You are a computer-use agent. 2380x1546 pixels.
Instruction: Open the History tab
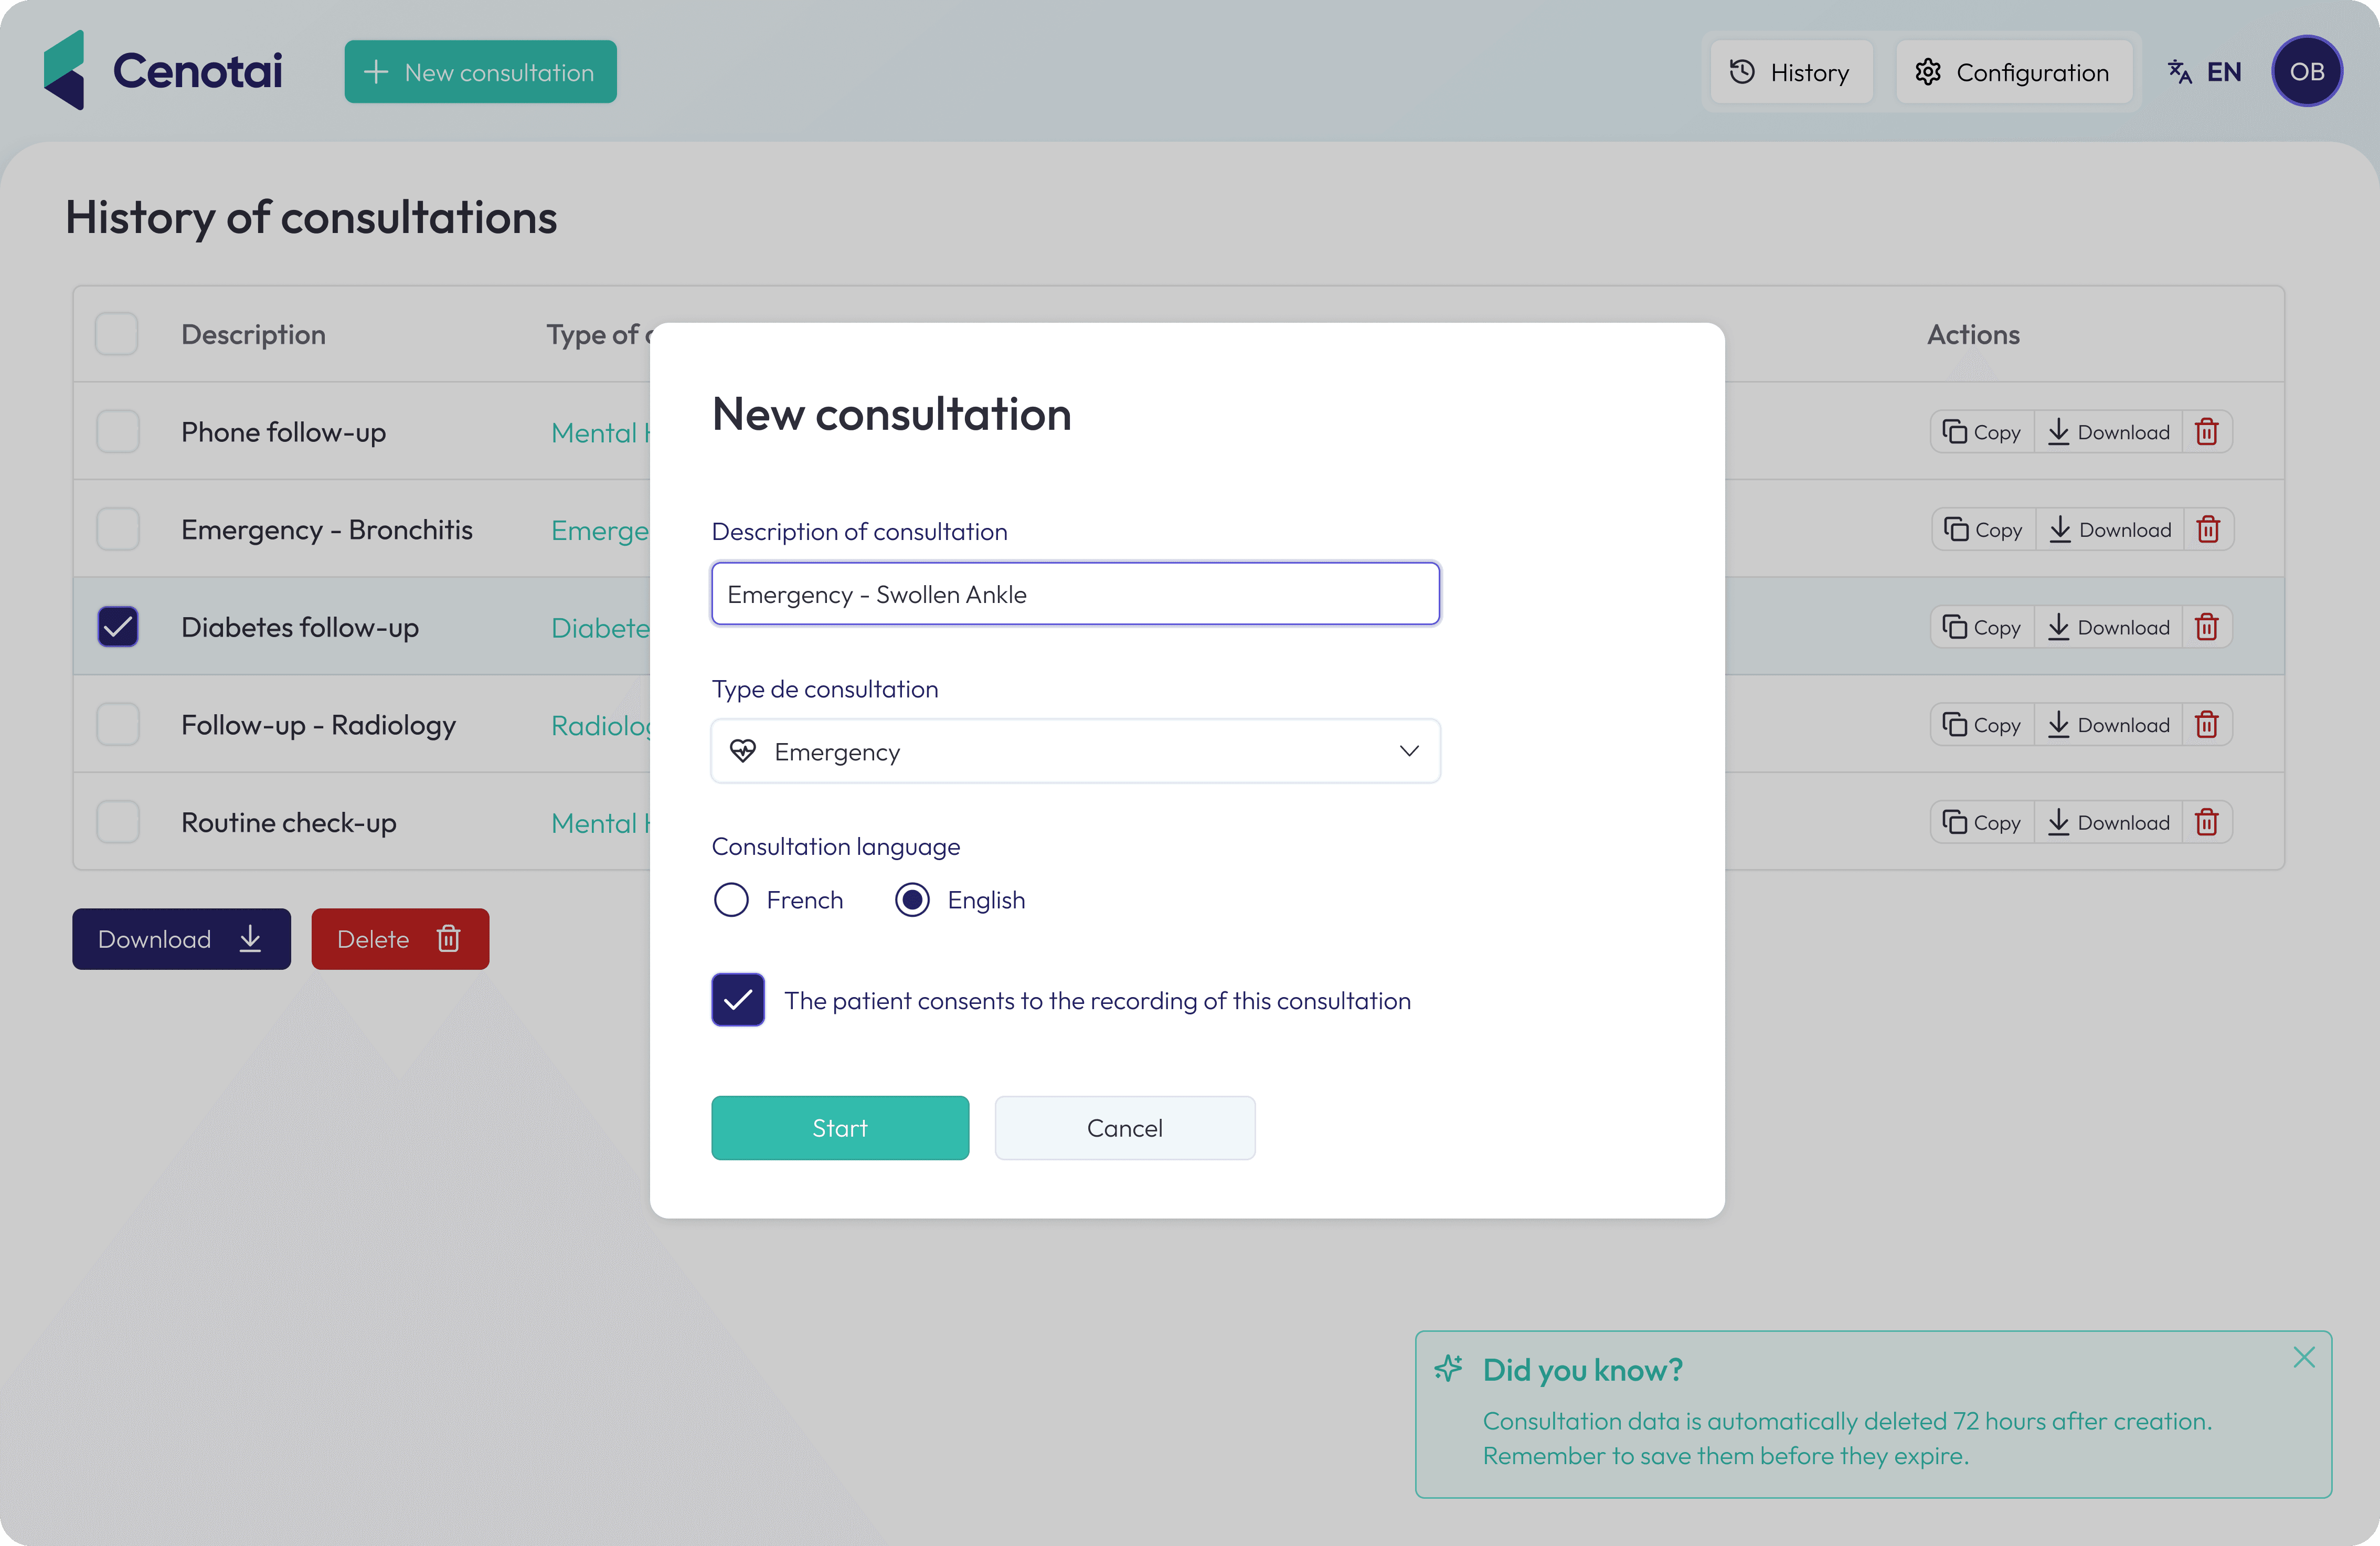pos(1790,72)
